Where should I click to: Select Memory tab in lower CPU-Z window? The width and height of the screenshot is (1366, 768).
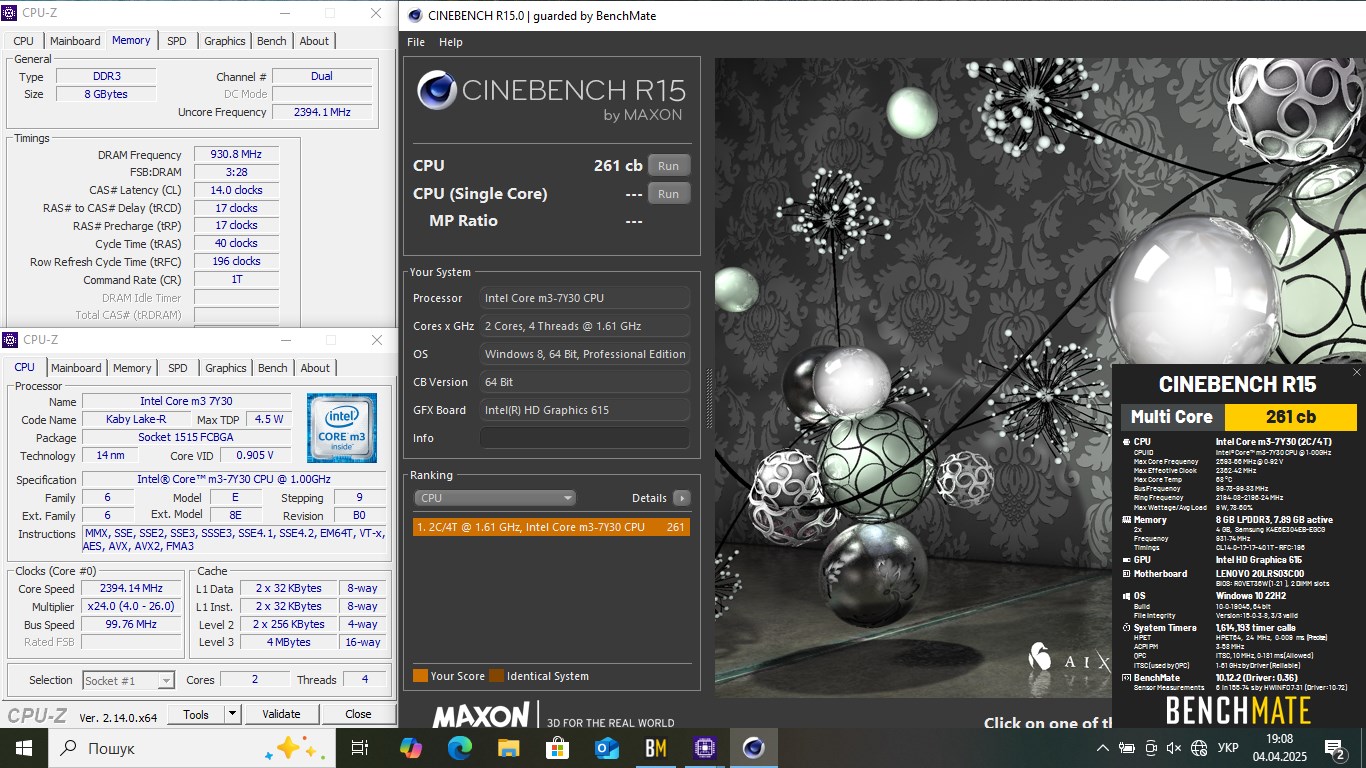(x=132, y=368)
